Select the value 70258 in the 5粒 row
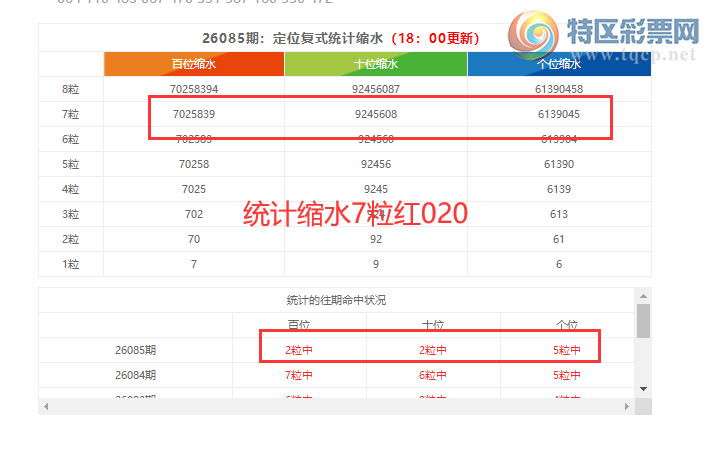 (x=194, y=164)
